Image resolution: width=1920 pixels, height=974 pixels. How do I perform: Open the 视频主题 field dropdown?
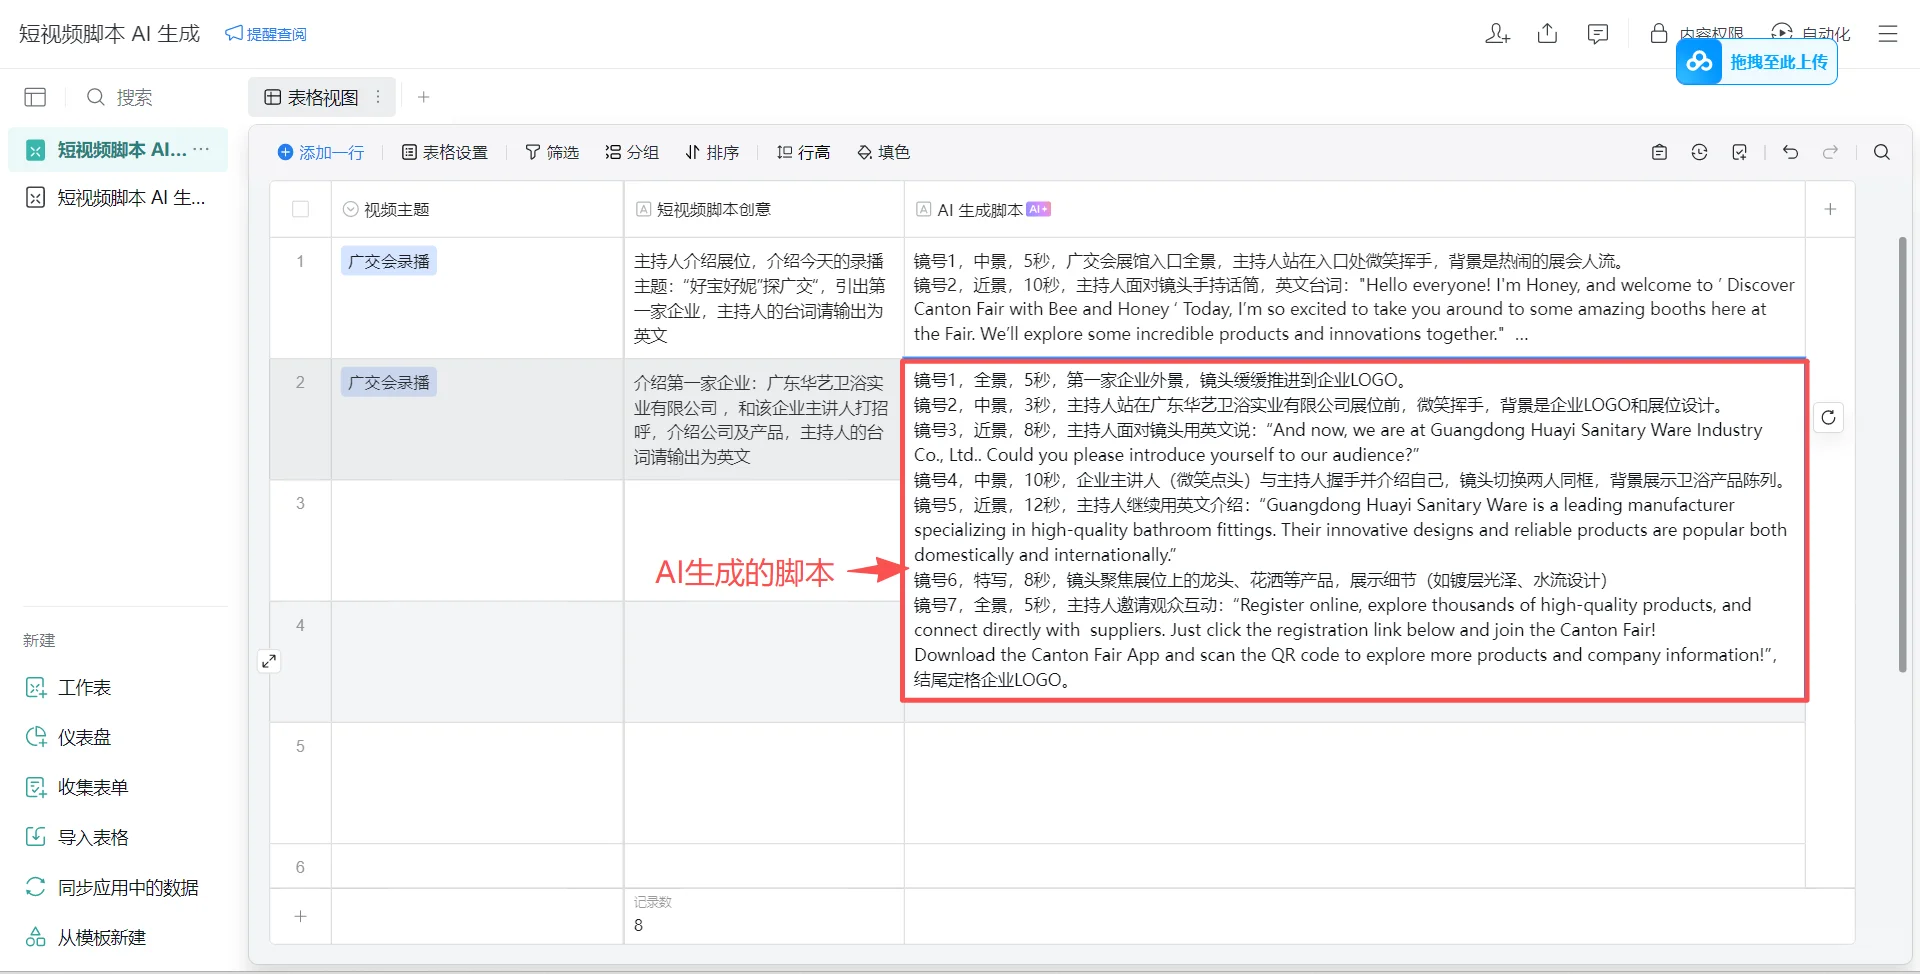[x=350, y=209]
